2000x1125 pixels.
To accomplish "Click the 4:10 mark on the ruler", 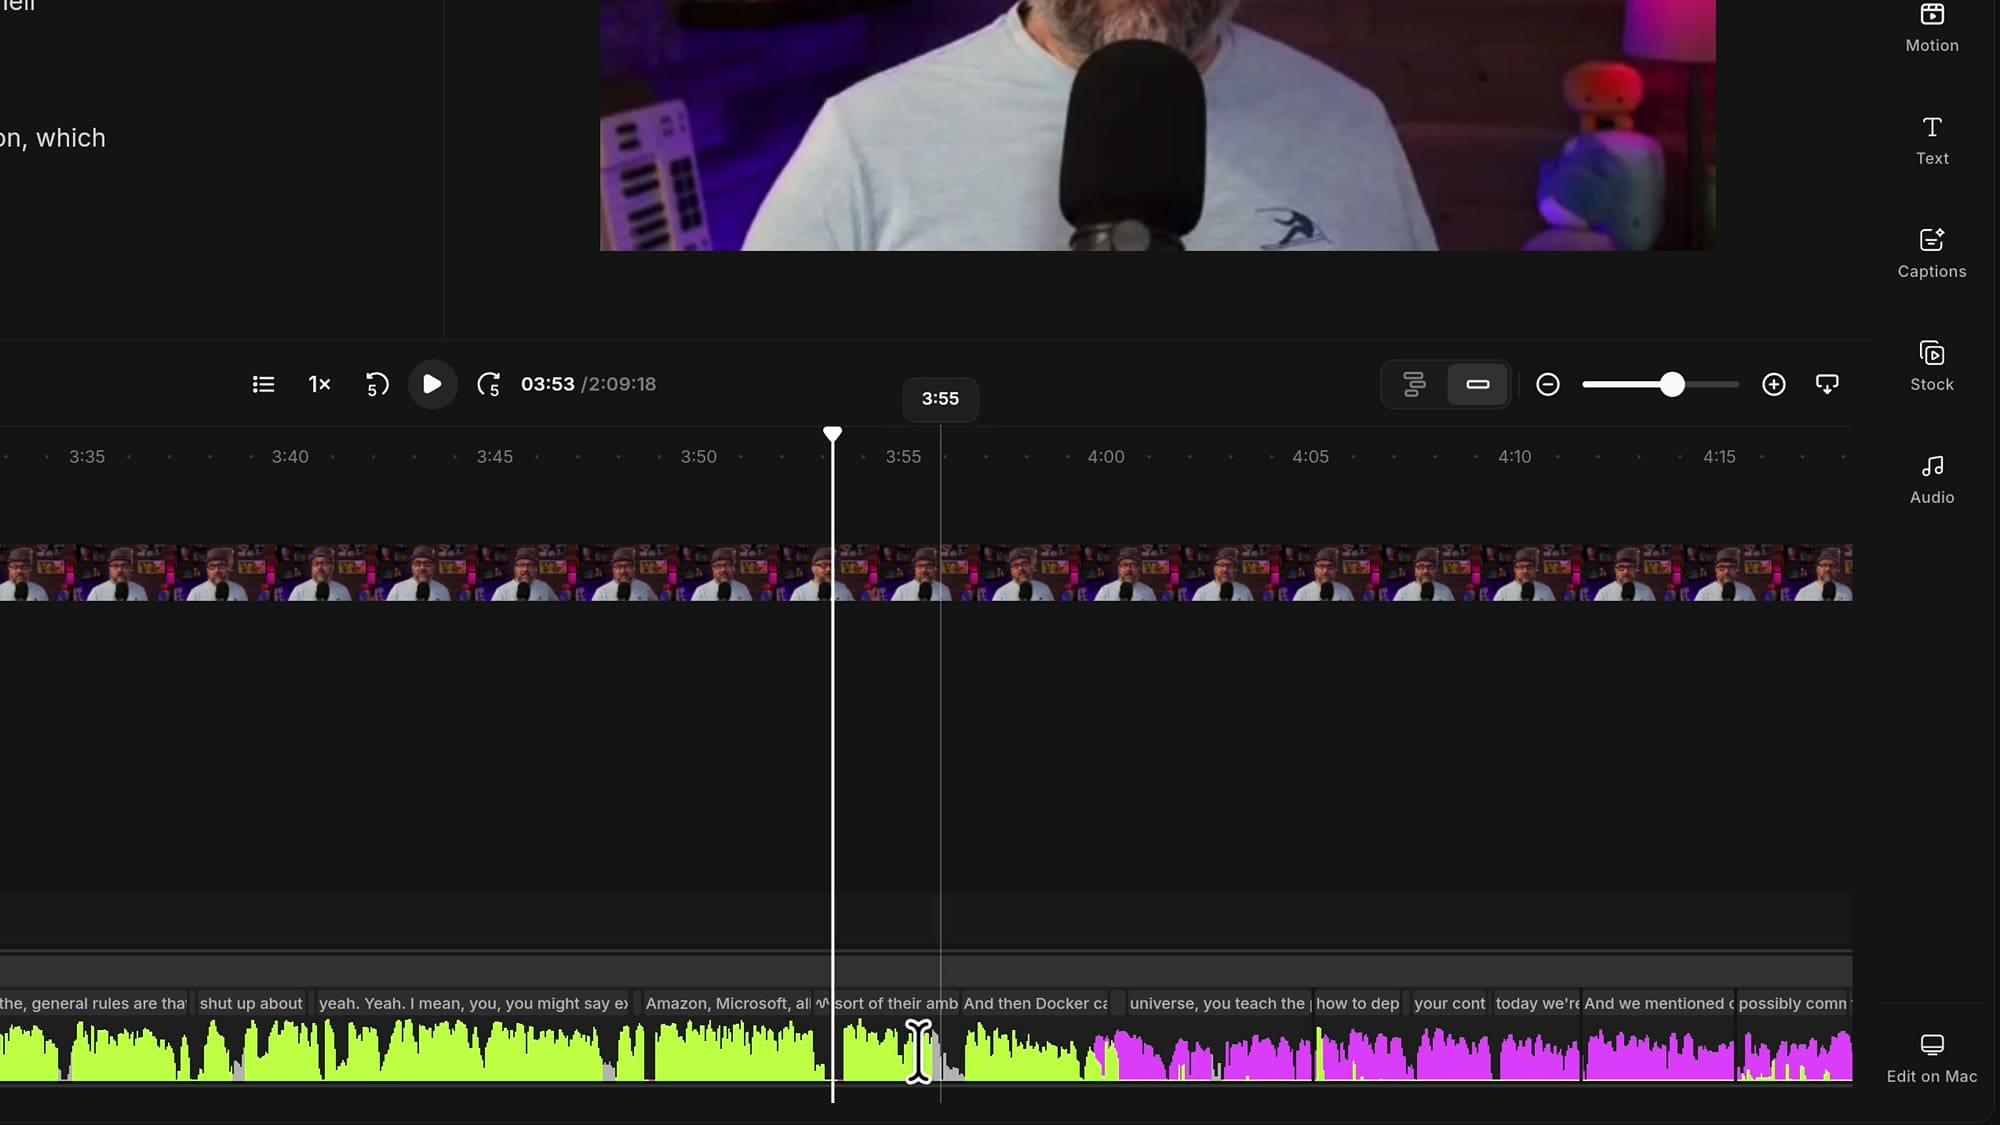I will pos(1514,456).
